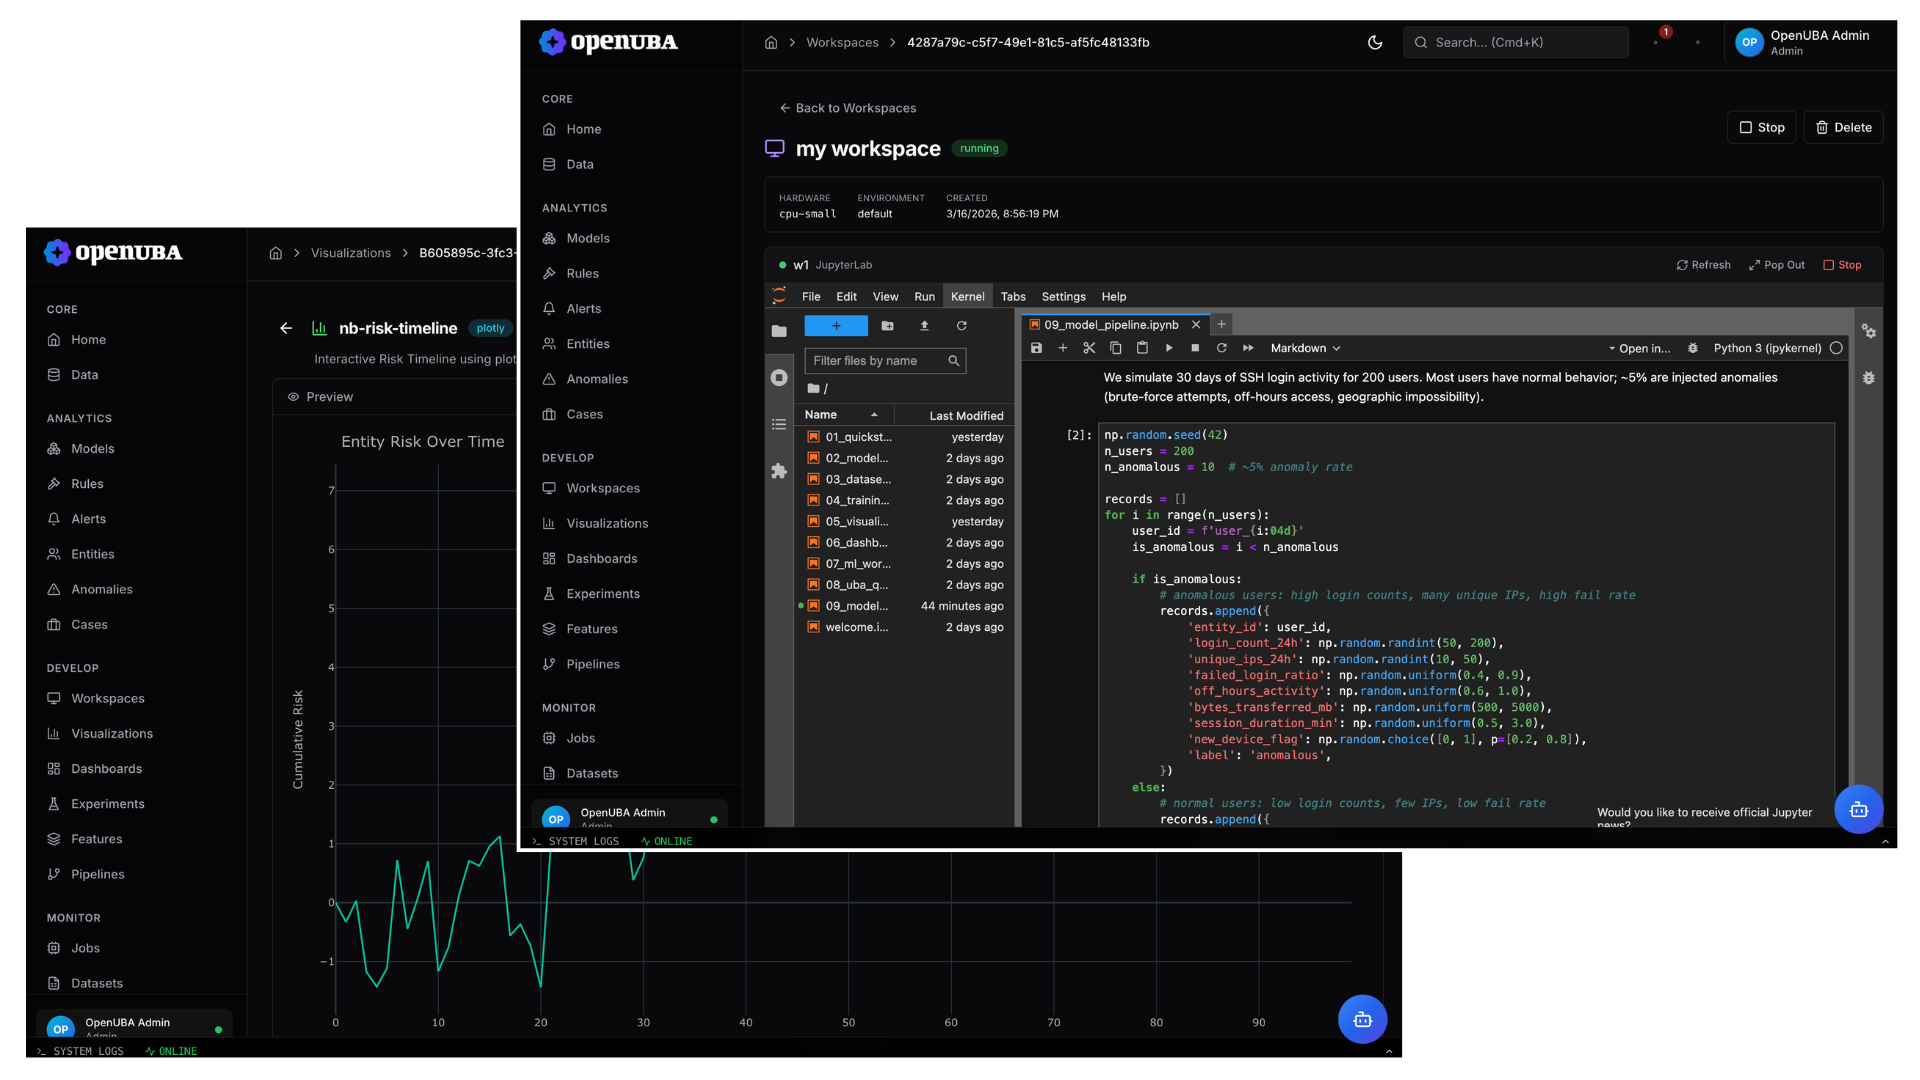
Task: Select the file browser icon in JupyterLab sidebar
Action: click(x=779, y=331)
